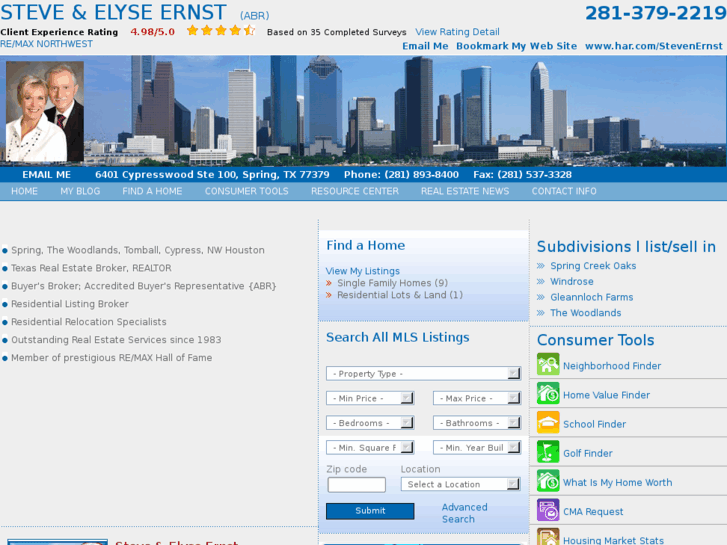Viewport: 727px width, 545px height.
Task: Click the rating stars
Action: coord(221,31)
